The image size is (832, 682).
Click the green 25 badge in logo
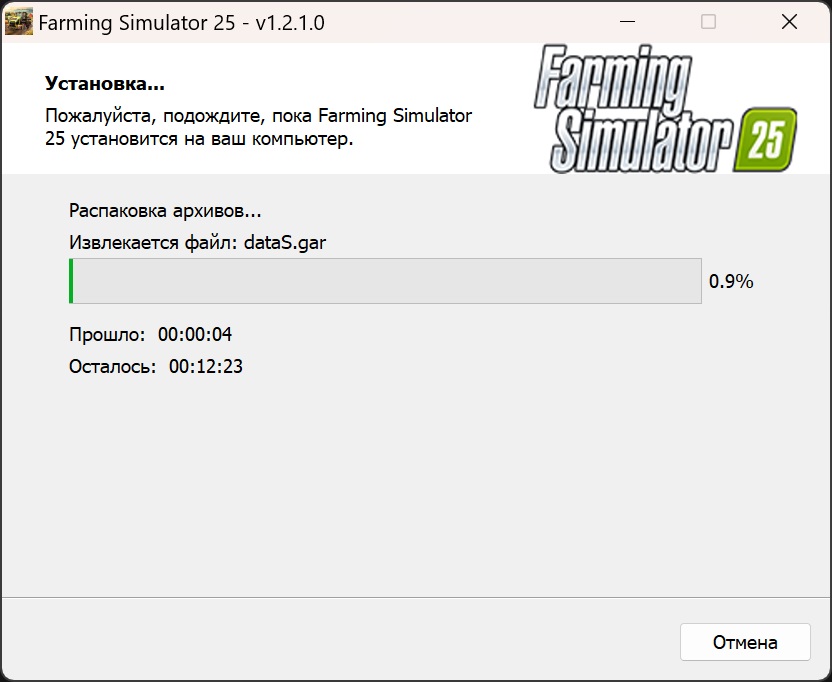pos(766,140)
